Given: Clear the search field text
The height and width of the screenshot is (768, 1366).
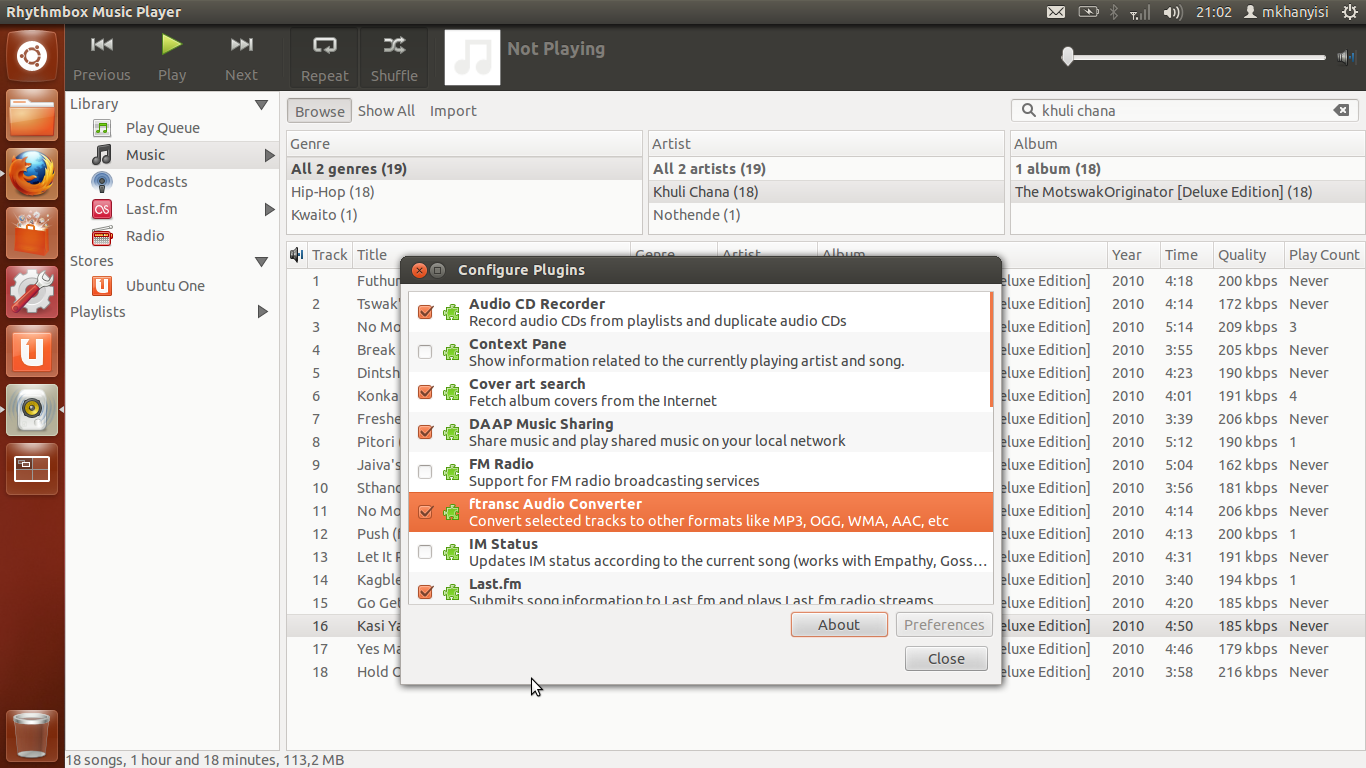Looking at the screenshot, I should (x=1342, y=111).
